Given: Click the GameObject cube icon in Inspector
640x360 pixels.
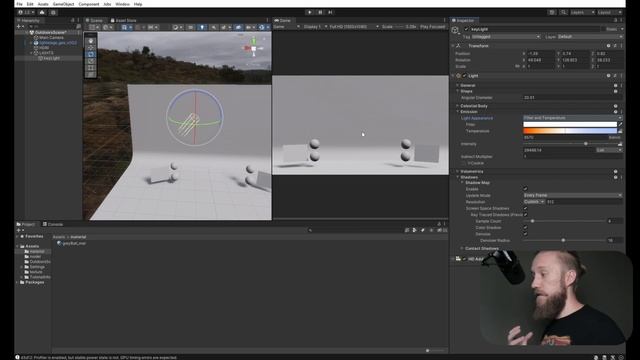Looking at the screenshot, I should click(x=456, y=30).
